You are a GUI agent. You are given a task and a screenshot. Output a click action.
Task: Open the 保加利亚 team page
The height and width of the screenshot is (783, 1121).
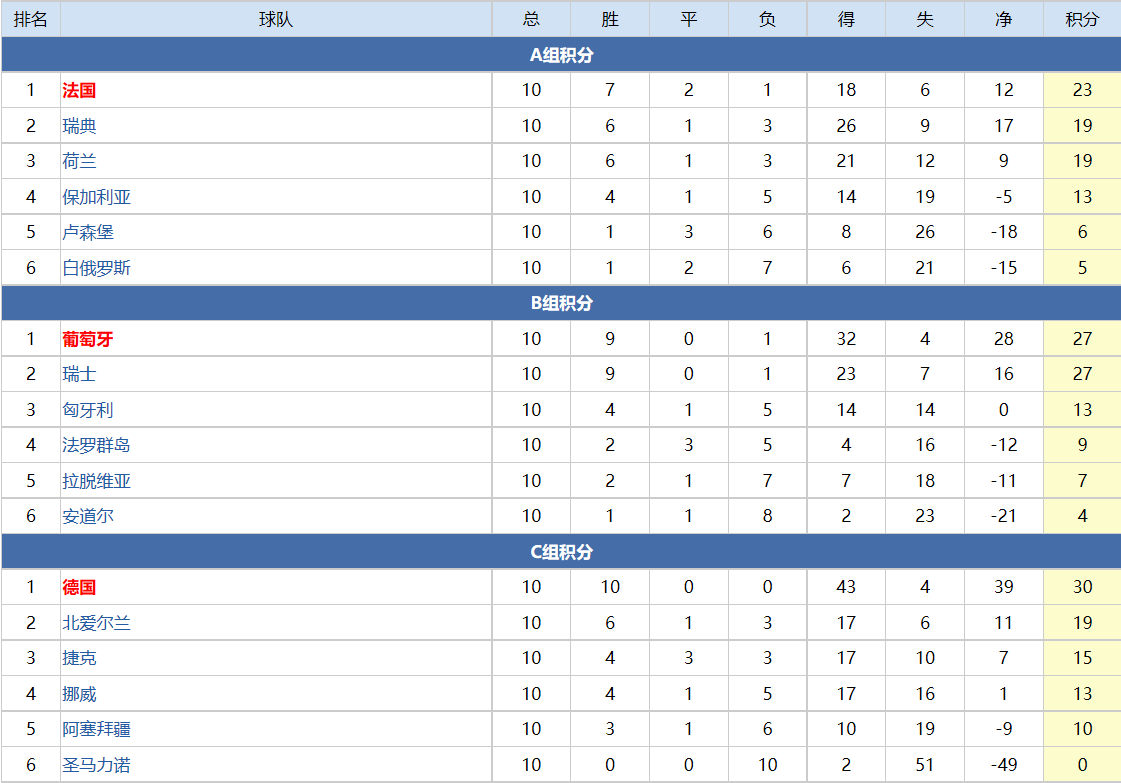(97, 197)
